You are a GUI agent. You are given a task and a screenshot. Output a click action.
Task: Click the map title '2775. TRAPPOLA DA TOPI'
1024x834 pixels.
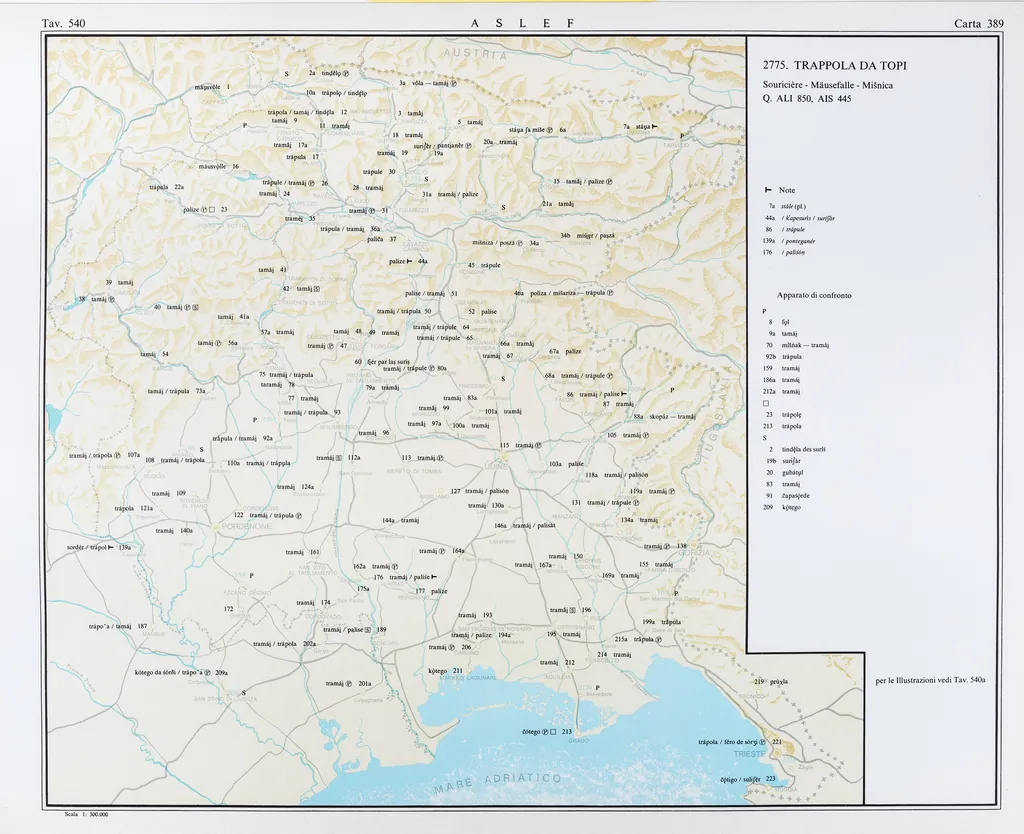point(834,66)
